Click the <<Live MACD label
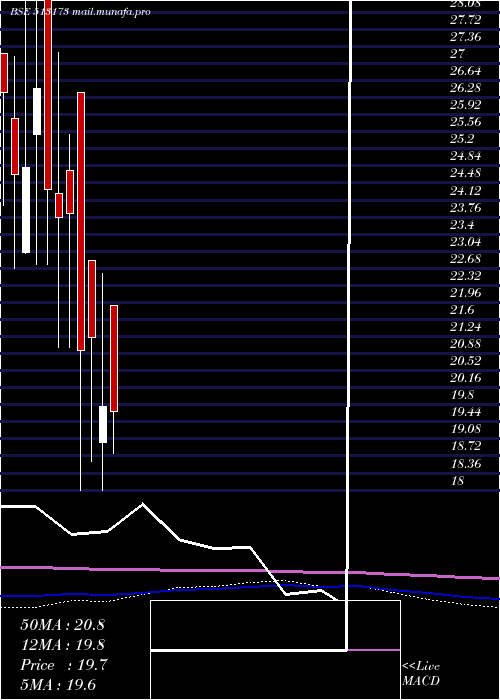 (x=421, y=674)
